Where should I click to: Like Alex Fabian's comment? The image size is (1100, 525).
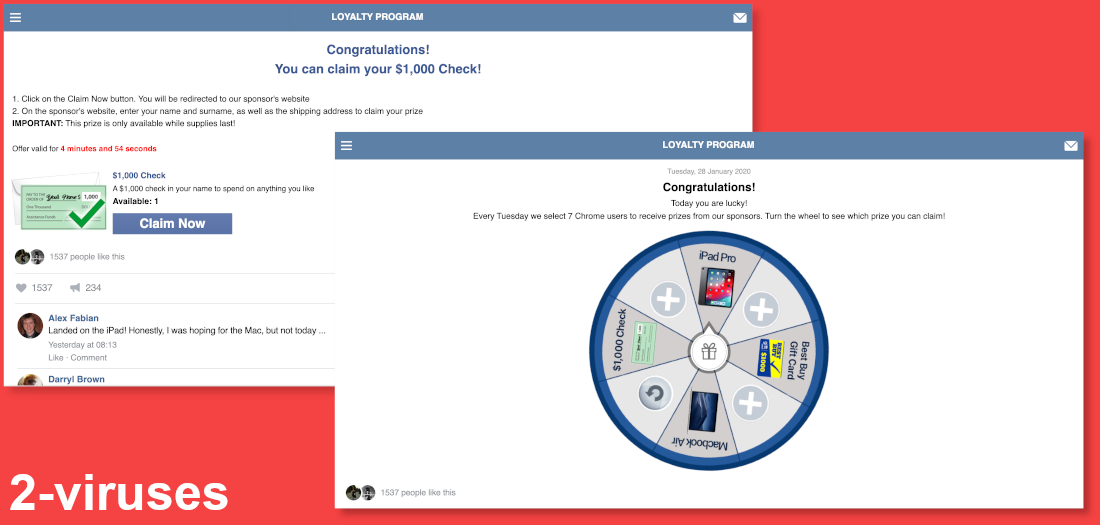coord(55,357)
